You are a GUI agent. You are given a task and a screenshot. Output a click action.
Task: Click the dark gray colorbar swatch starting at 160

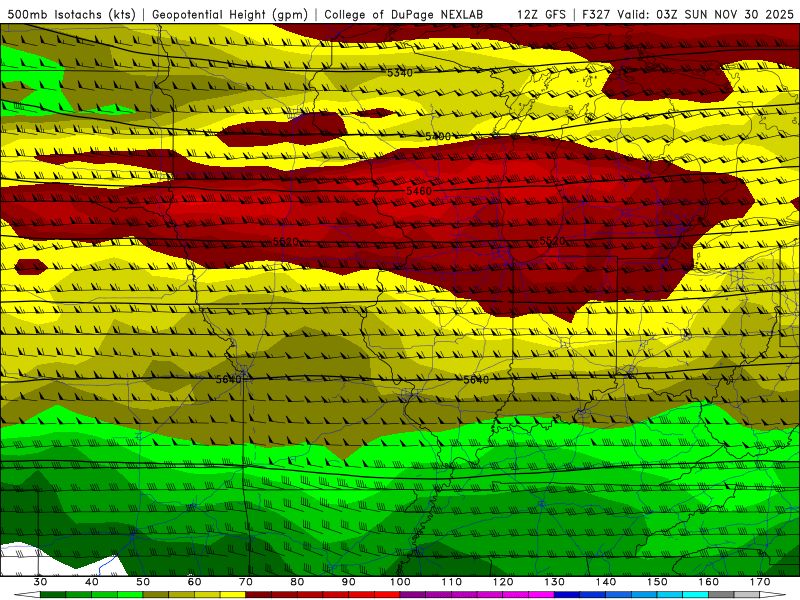[x=721, y=595]
